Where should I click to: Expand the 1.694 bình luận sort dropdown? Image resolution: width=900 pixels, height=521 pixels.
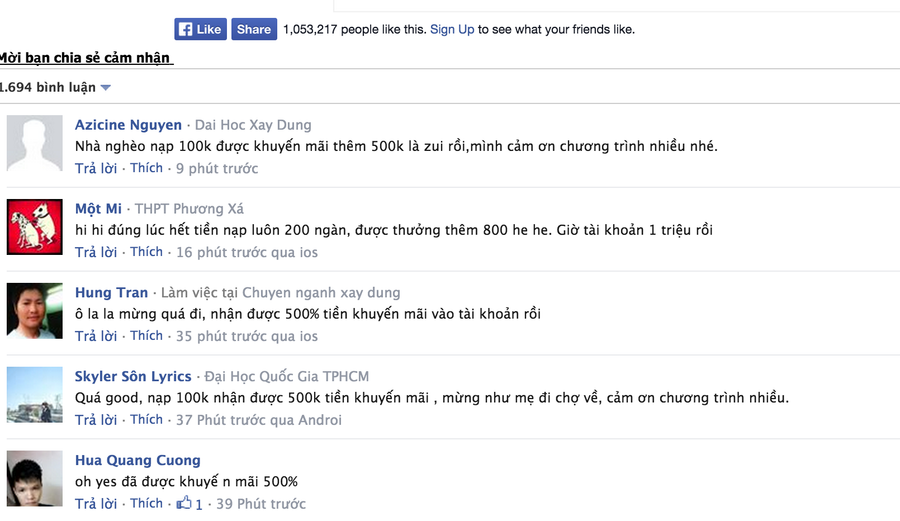click(x=105, y=88)
